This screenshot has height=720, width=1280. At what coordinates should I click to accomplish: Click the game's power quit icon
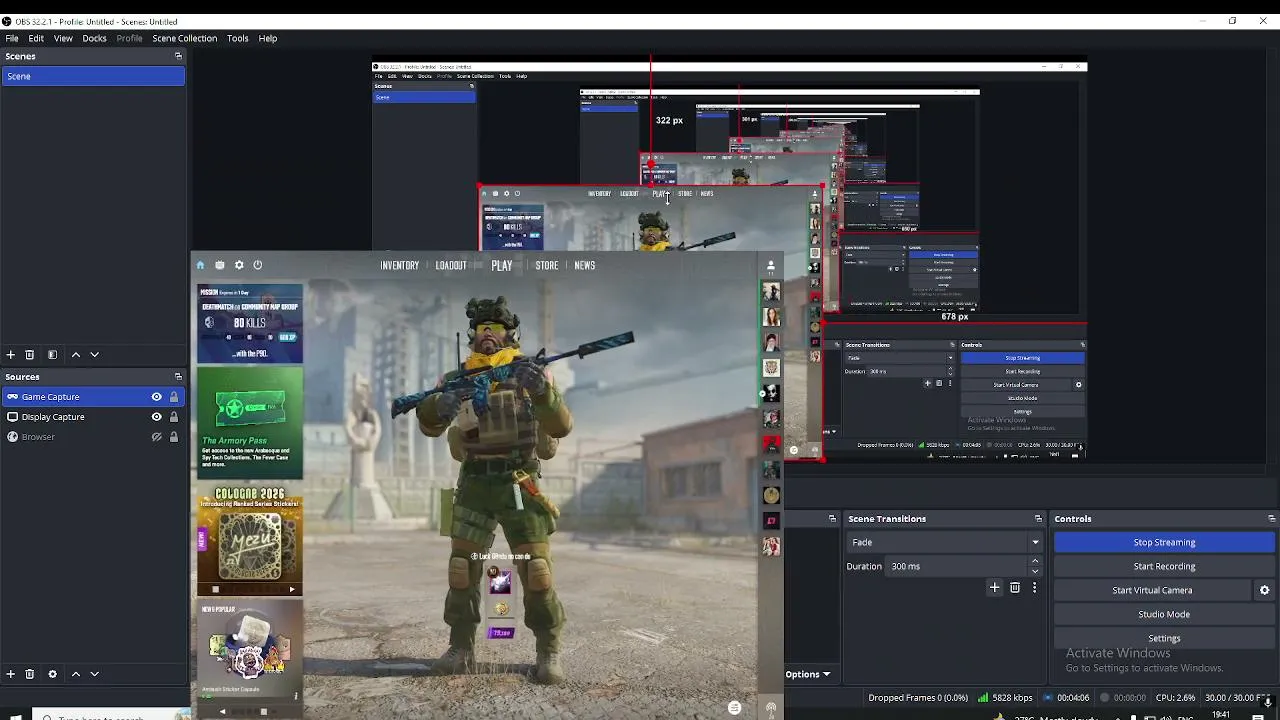[258, 265]
